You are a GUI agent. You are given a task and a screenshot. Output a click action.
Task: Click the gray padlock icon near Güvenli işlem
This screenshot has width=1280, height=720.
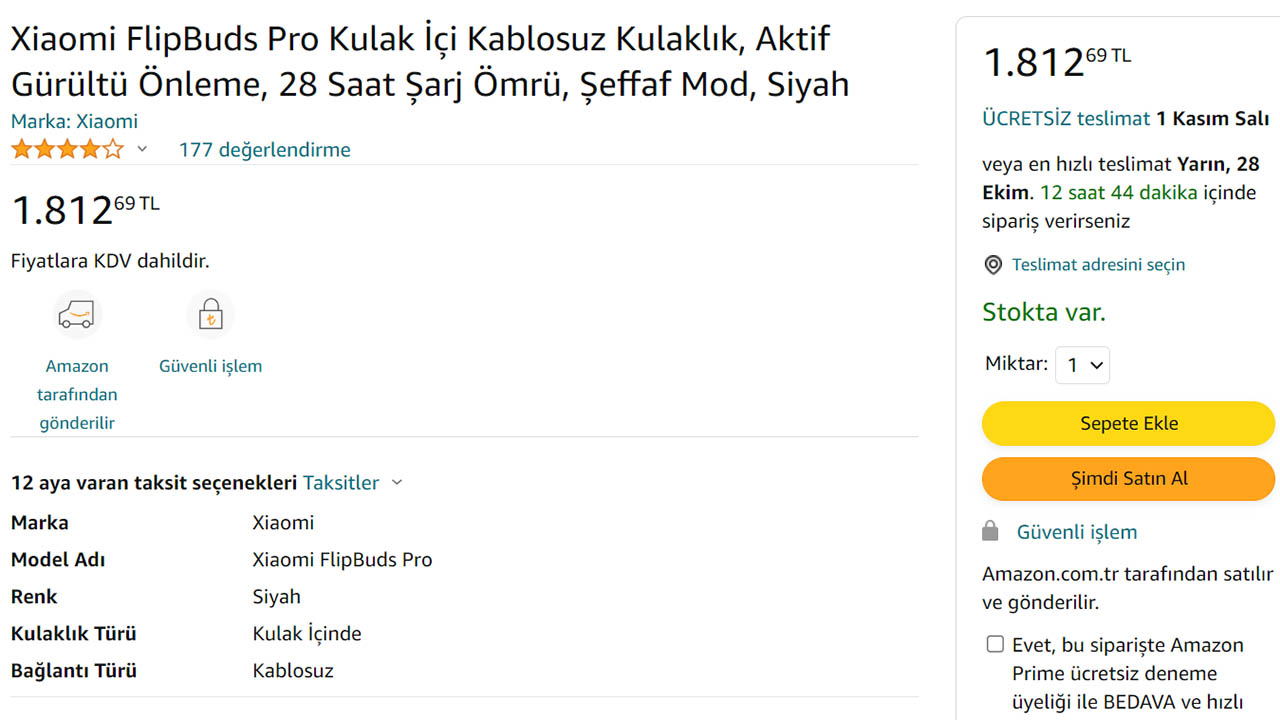(x=991, y=531)
